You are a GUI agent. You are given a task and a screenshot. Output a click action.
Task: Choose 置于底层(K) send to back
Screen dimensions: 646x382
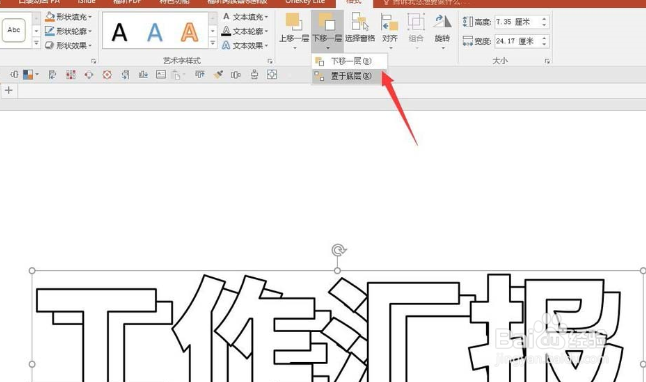click(350, 76)
